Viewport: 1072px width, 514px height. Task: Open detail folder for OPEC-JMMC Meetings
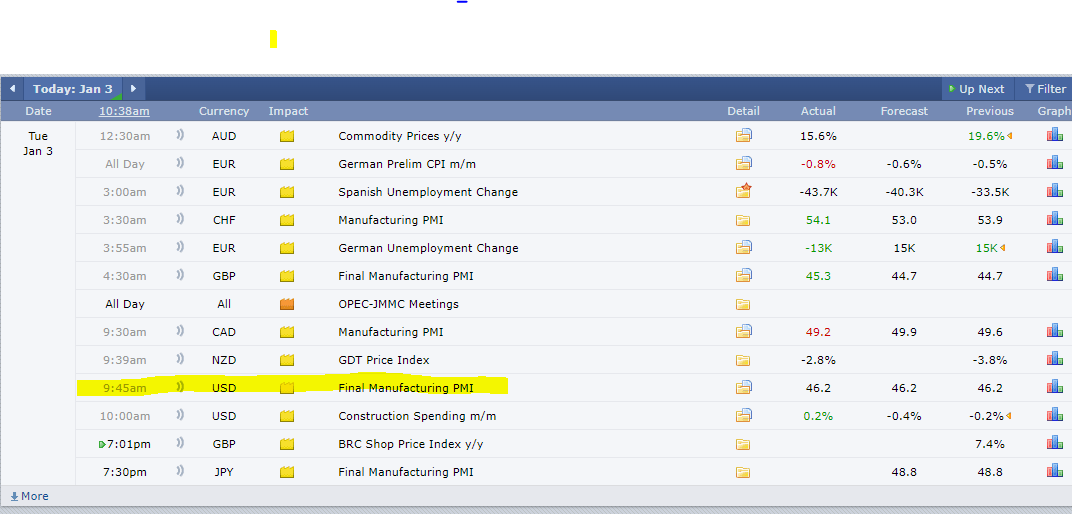pos(742,304)
